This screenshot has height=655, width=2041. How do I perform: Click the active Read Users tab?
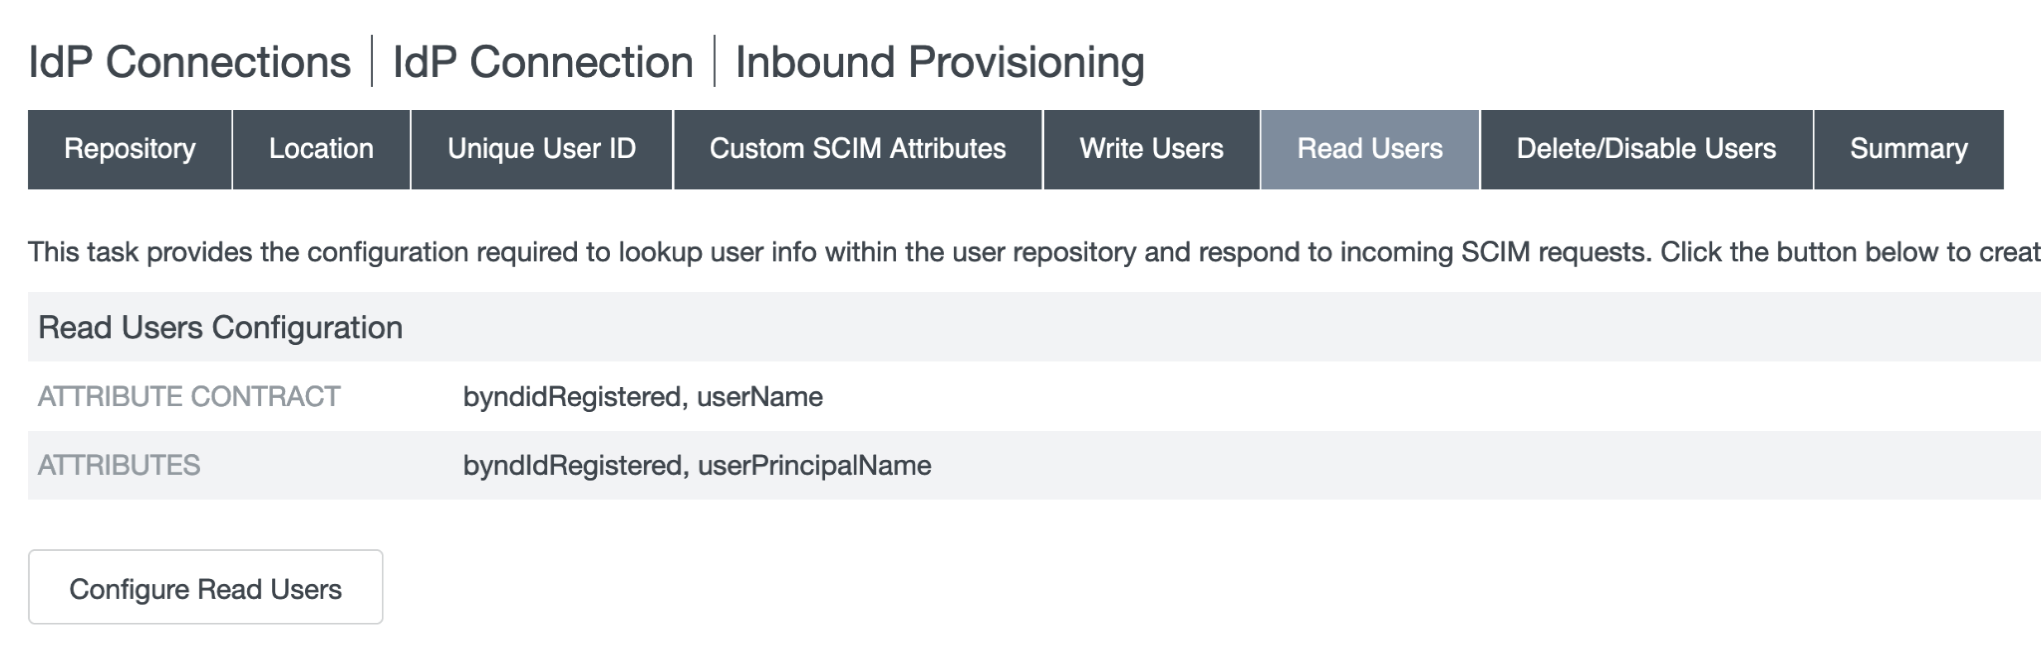(1369, 149)
